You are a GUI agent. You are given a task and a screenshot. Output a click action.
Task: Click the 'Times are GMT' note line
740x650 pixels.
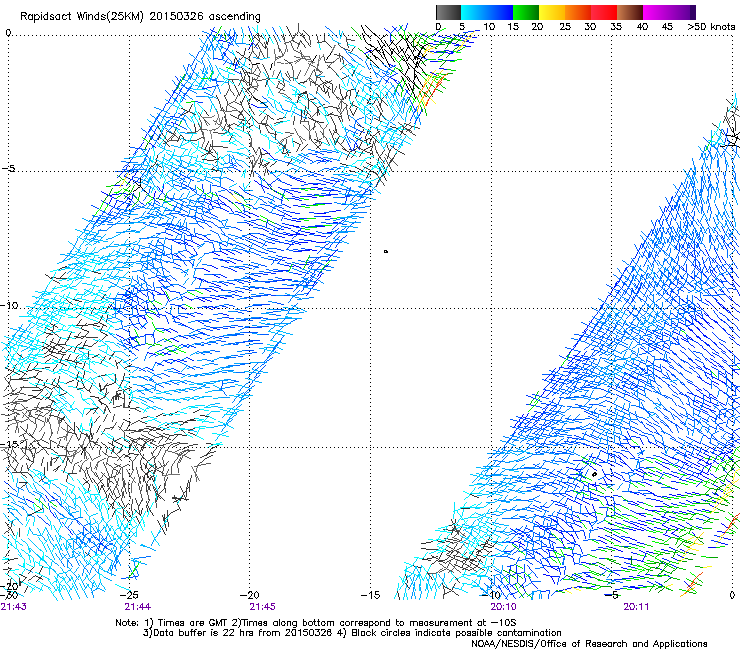point(316,623)
